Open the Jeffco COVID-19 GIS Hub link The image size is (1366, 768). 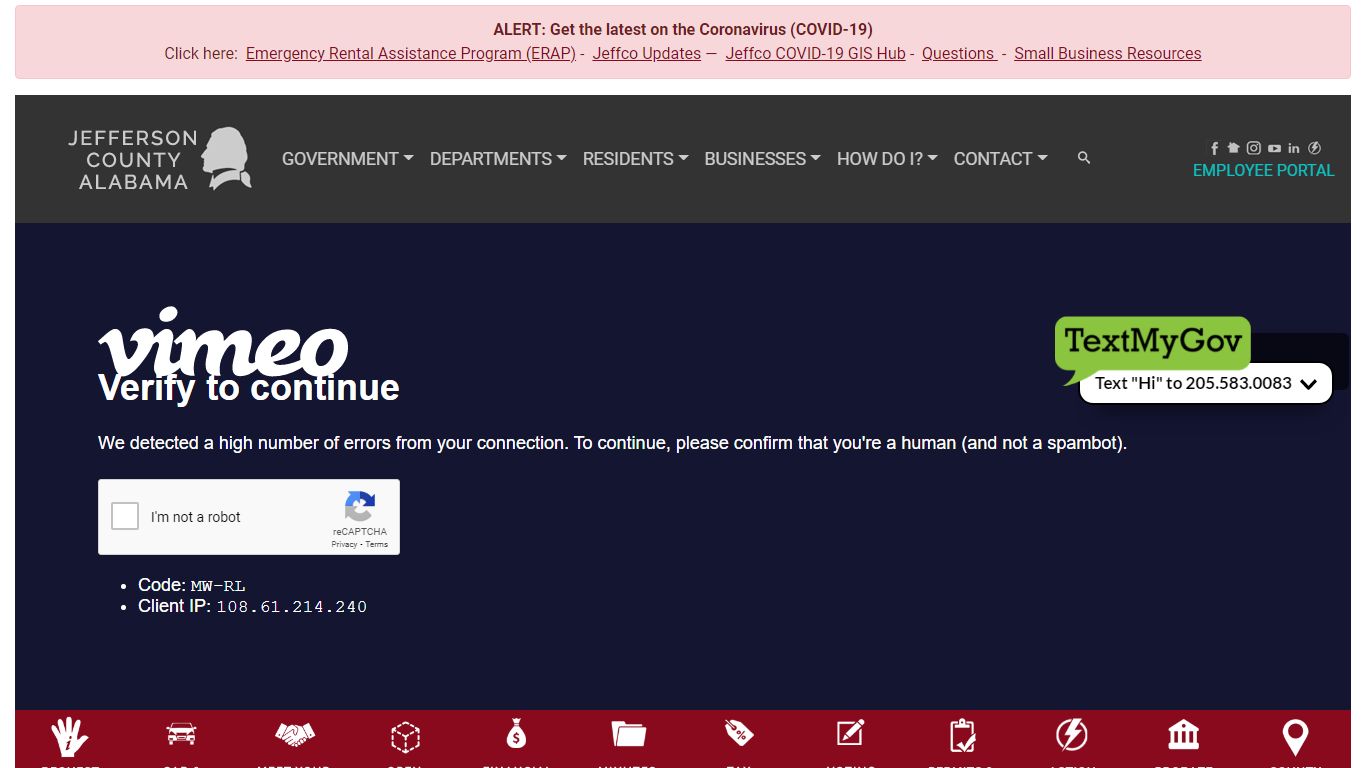click(x=816, y=54)
